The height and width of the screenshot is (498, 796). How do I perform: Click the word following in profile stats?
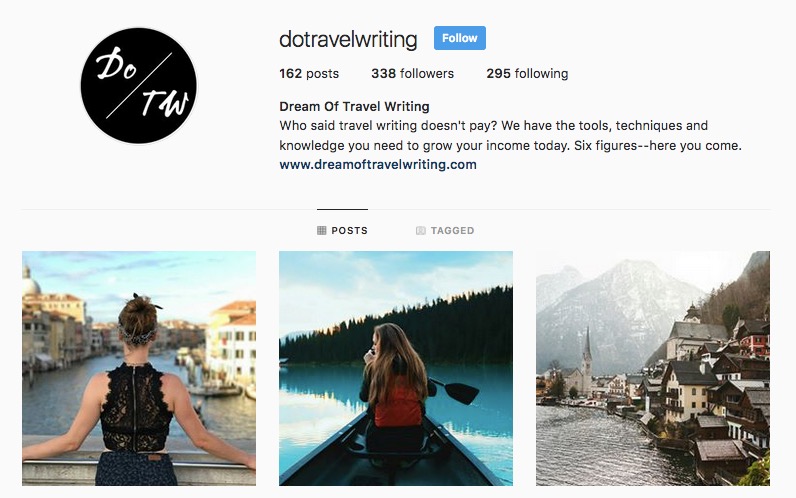pos(541,74)
